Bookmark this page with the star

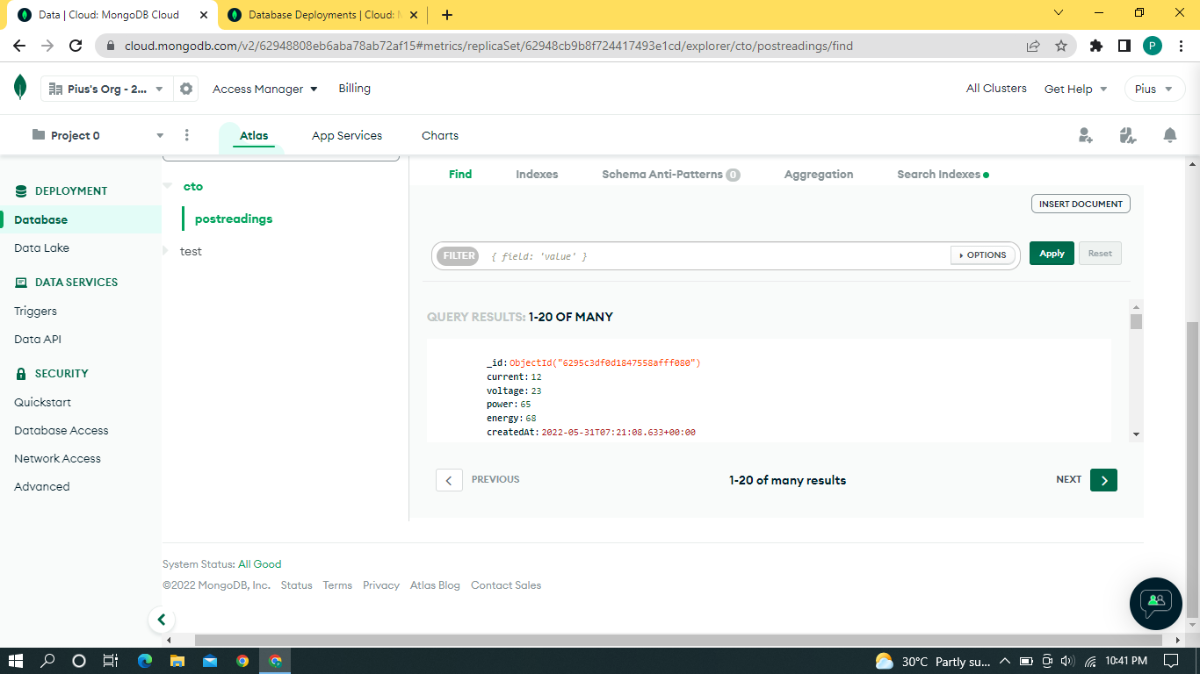(x=1061, y=46)
